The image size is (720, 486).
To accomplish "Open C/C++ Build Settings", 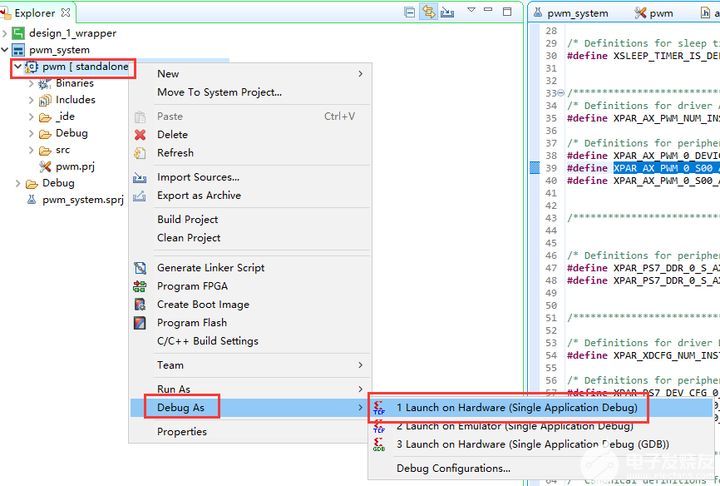I will (x=251, y=341).
